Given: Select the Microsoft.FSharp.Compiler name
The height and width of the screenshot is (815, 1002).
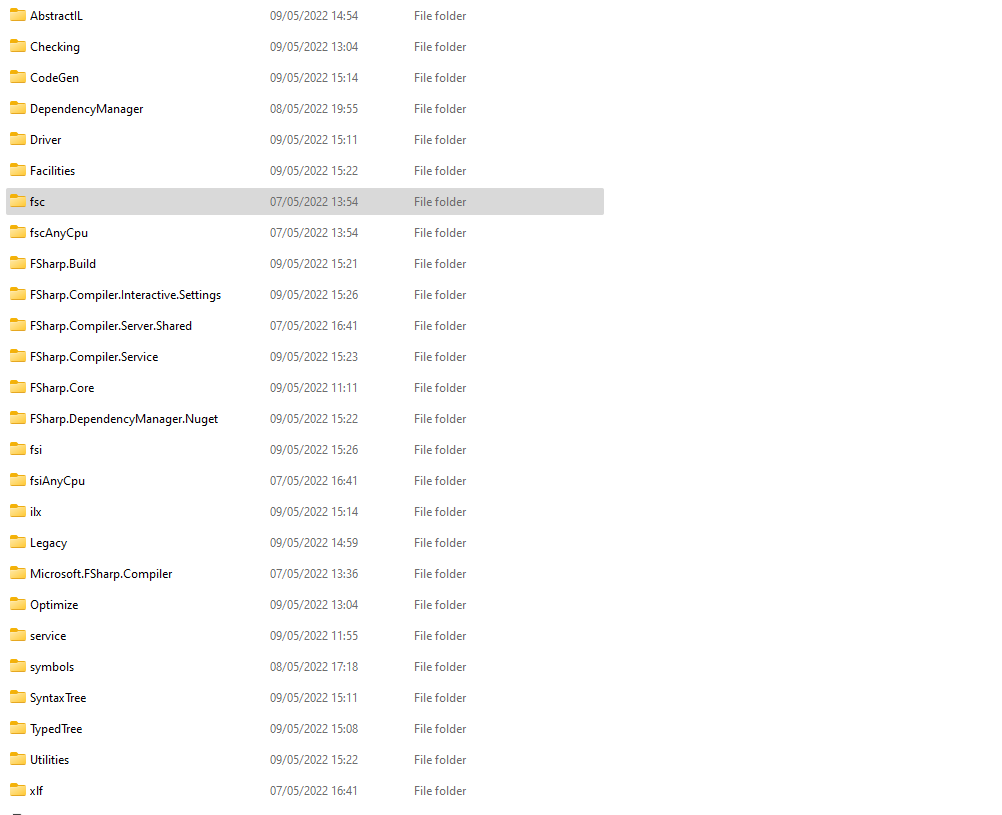Looking at the screenshot, I should coord(101,573).
